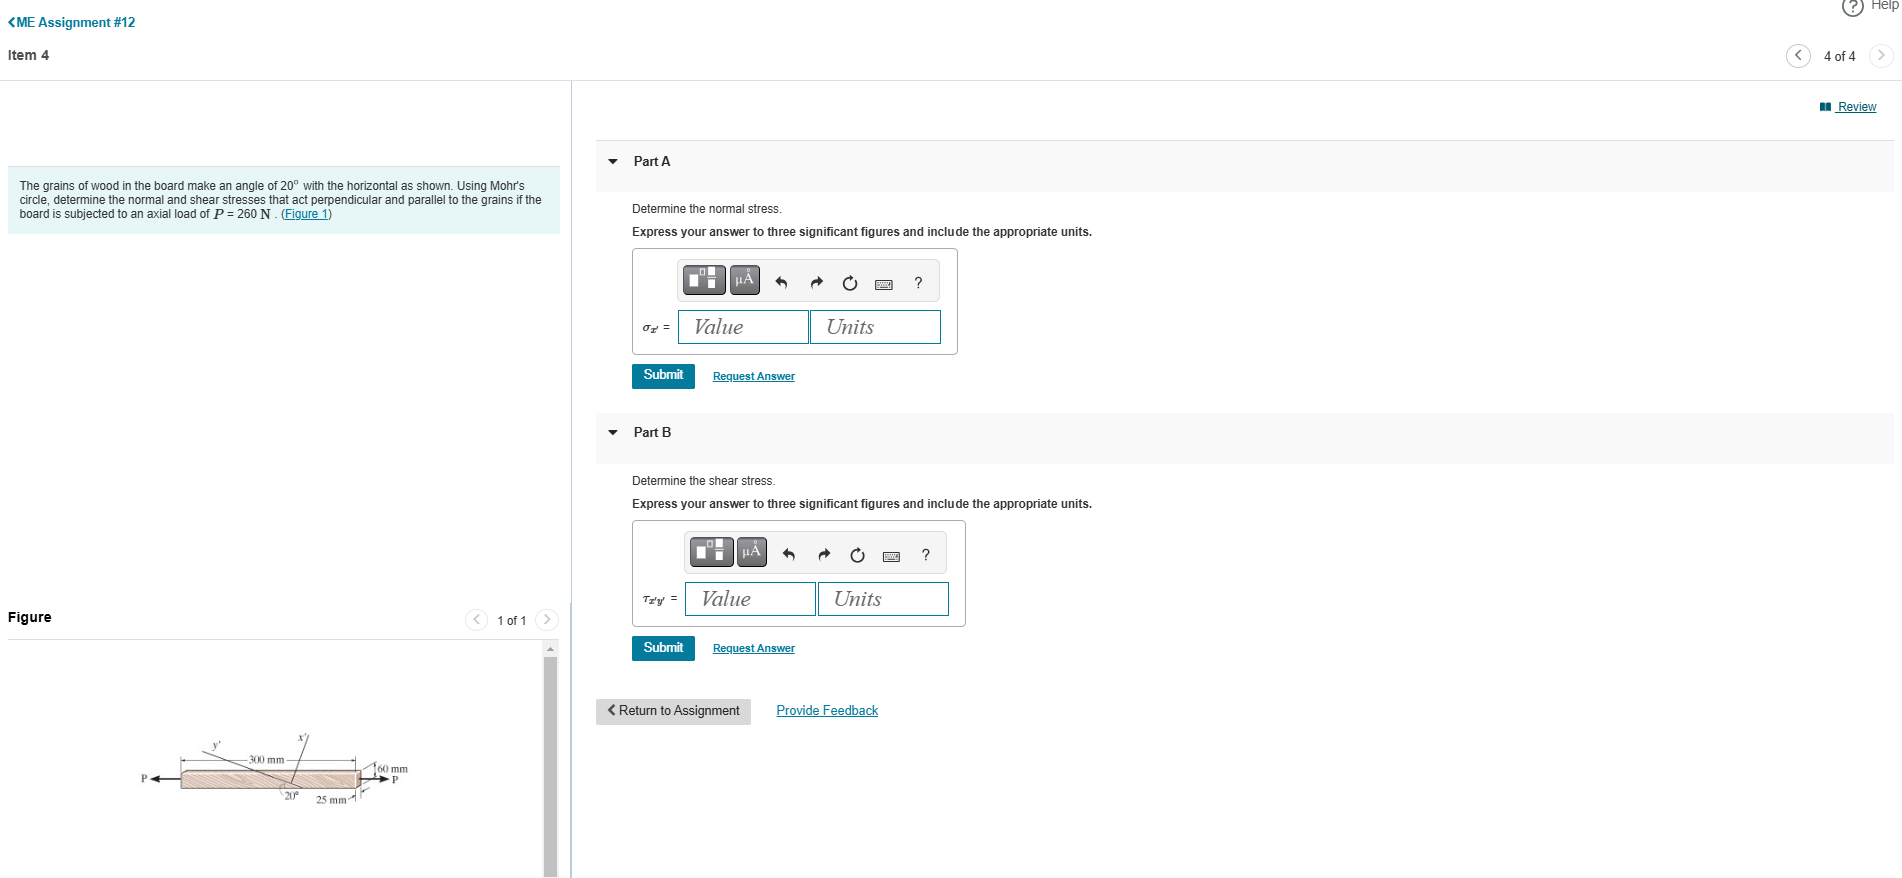Collapse the Part A section
Image resolution: width=1902 pixels, height=878 pixels.
613,161
